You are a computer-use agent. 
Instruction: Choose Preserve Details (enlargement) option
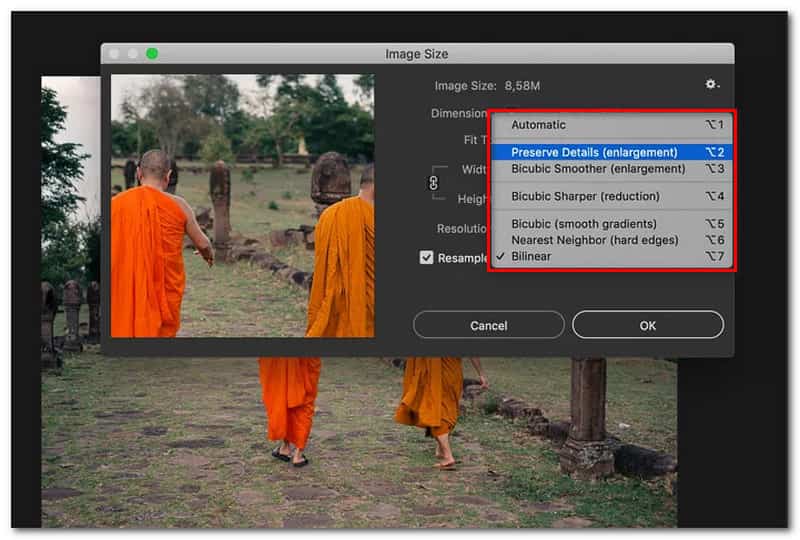(x=611, y=152)
